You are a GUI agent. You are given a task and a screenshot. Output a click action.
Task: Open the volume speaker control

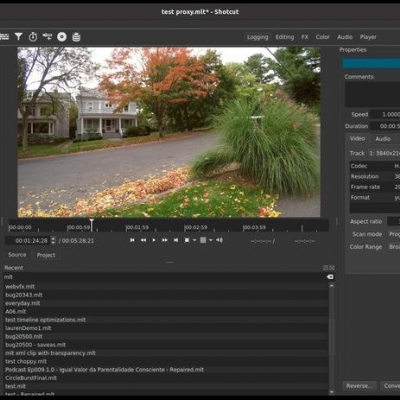(x=219, y=240)
